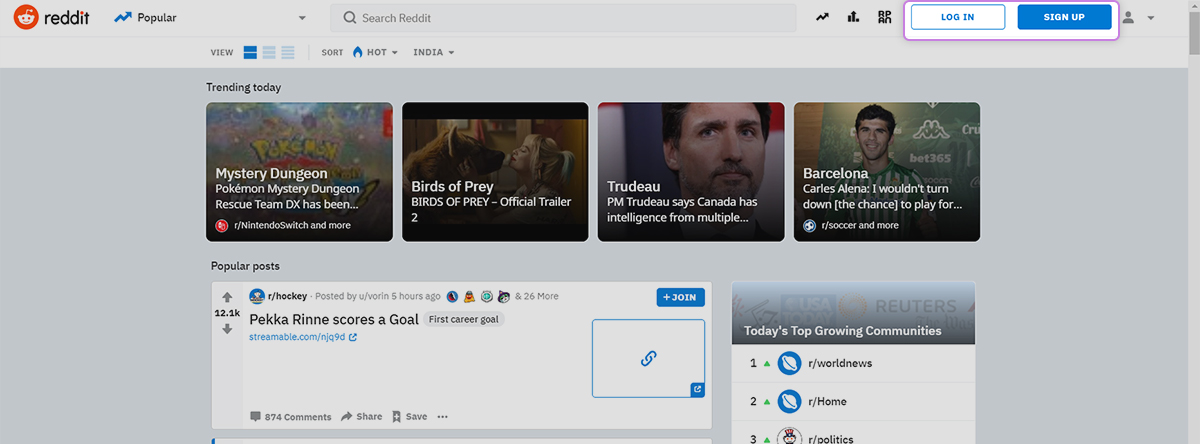Image resolution: width=1200 pixels, height=444 pixels.
Task: Open the post's more options ellipsis
Action: tap(443, 417)
